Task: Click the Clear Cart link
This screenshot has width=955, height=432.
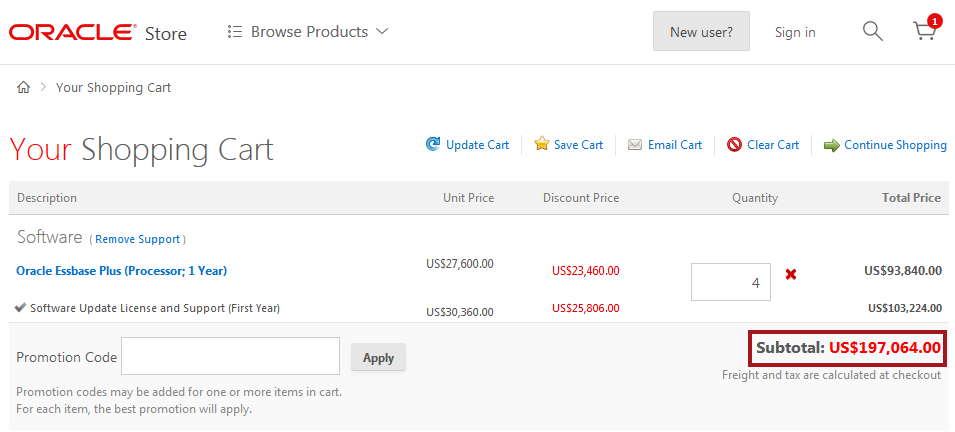Action: coord(772,145)
